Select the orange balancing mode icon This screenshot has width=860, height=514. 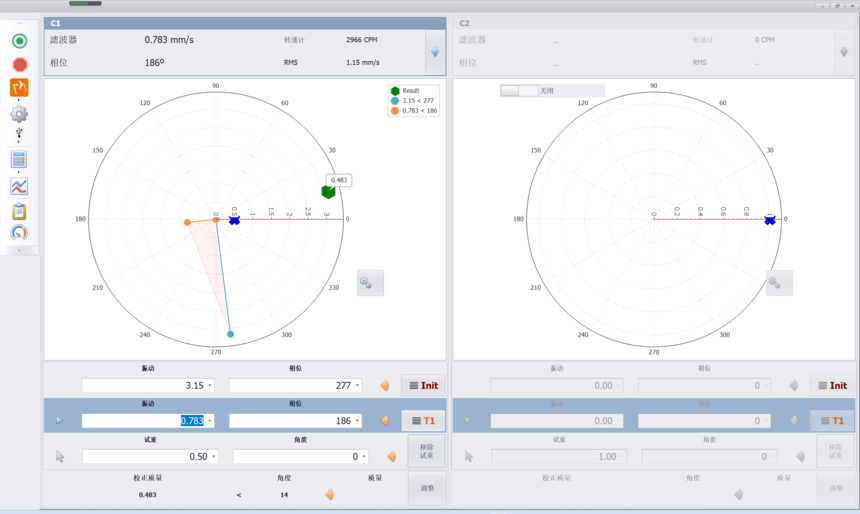click(x=19, y=88)
